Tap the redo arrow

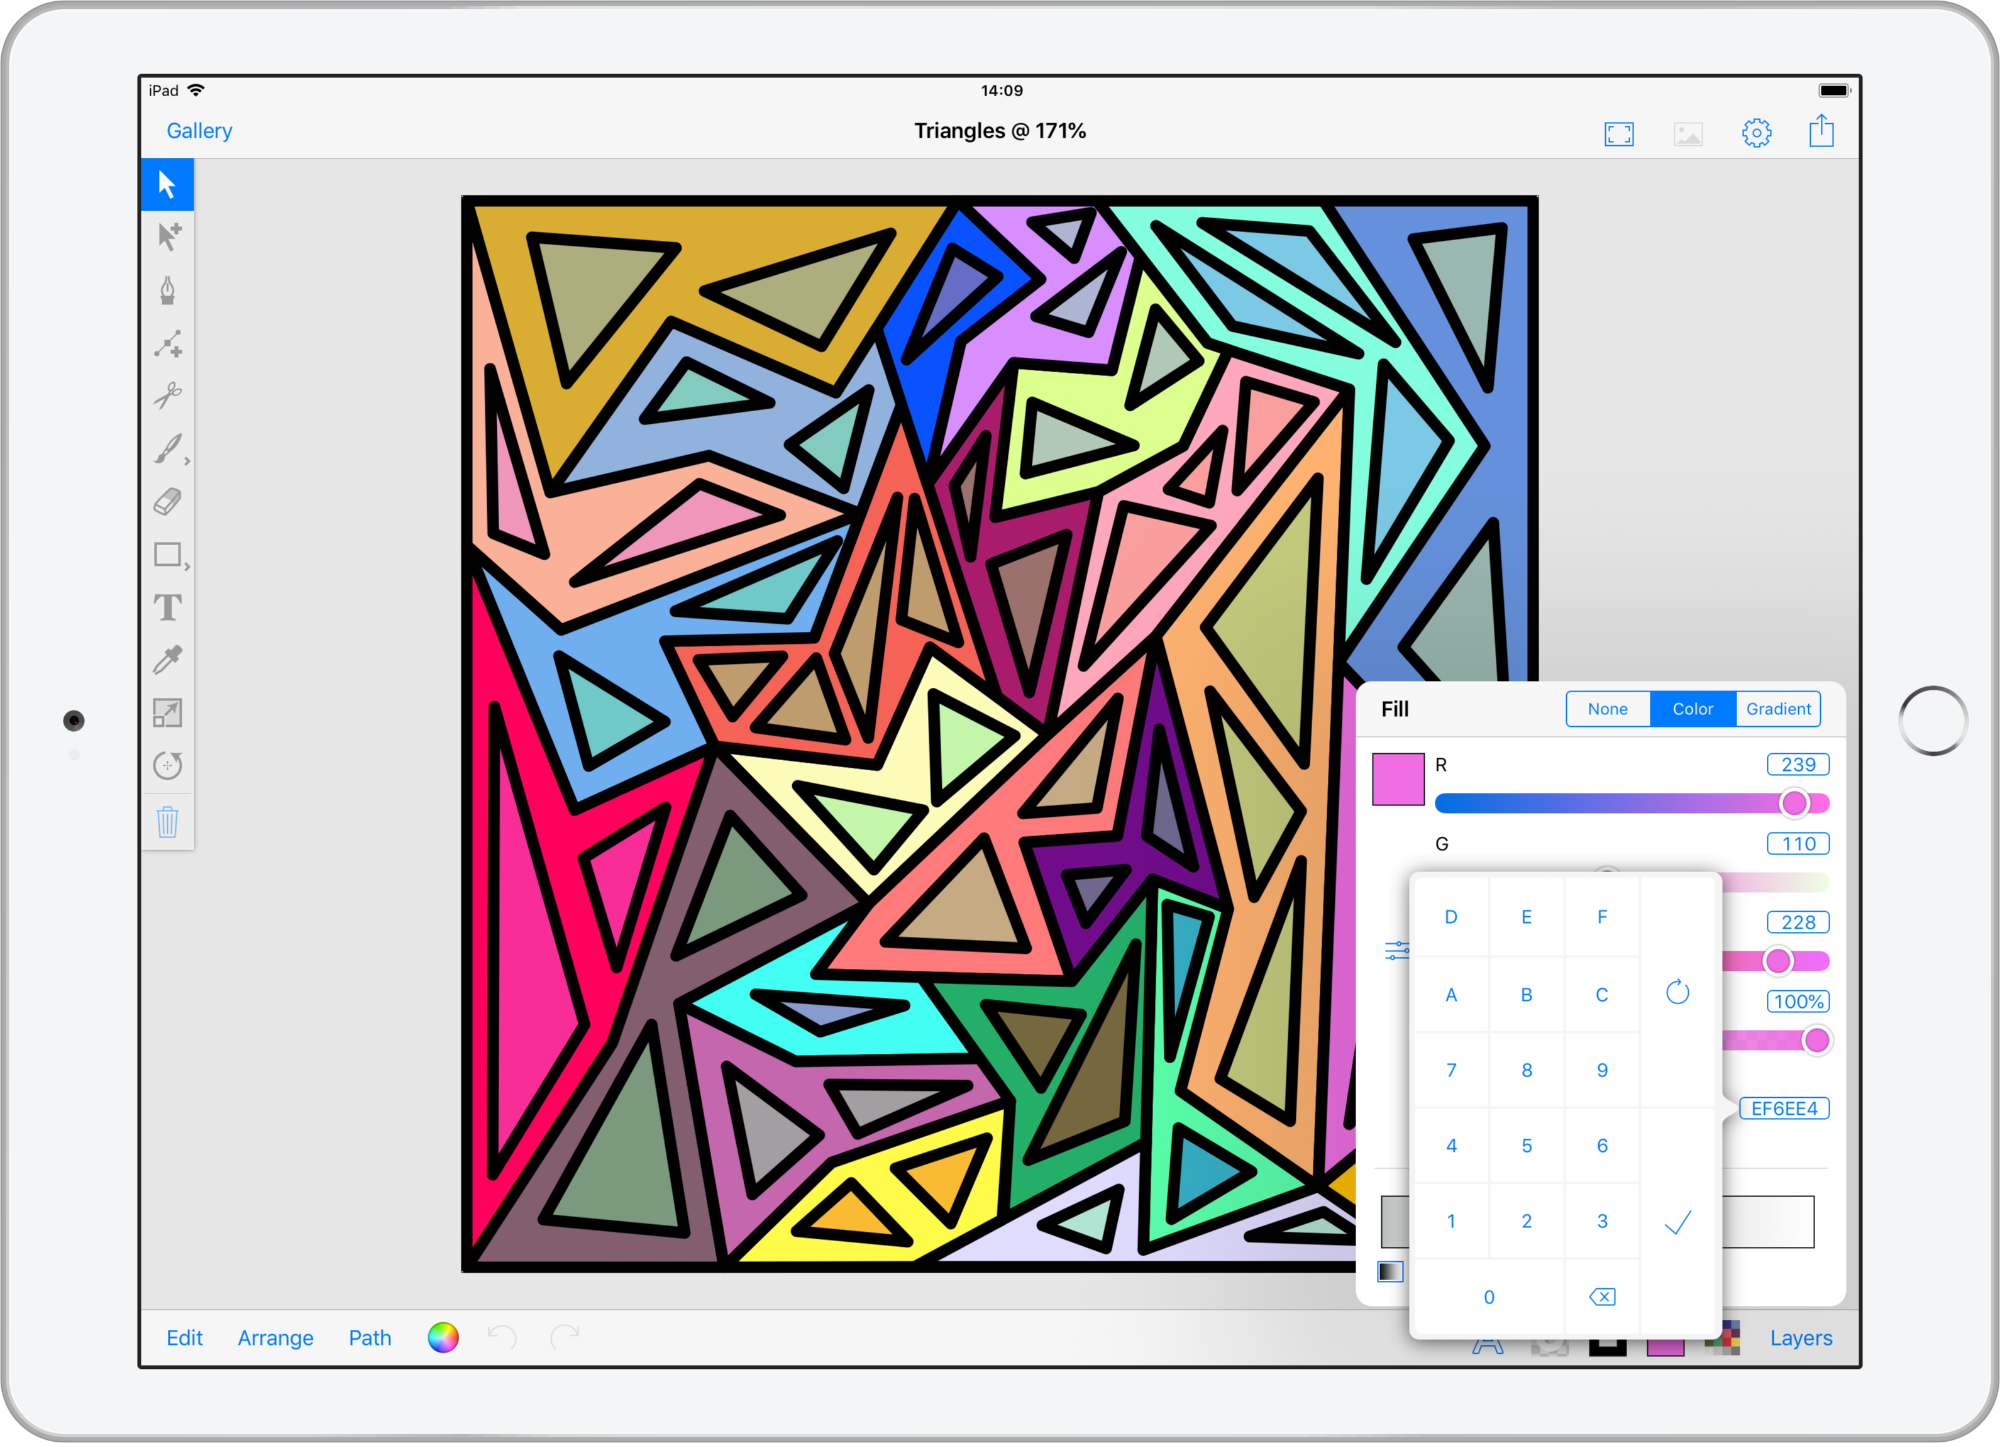[565, 1337]
